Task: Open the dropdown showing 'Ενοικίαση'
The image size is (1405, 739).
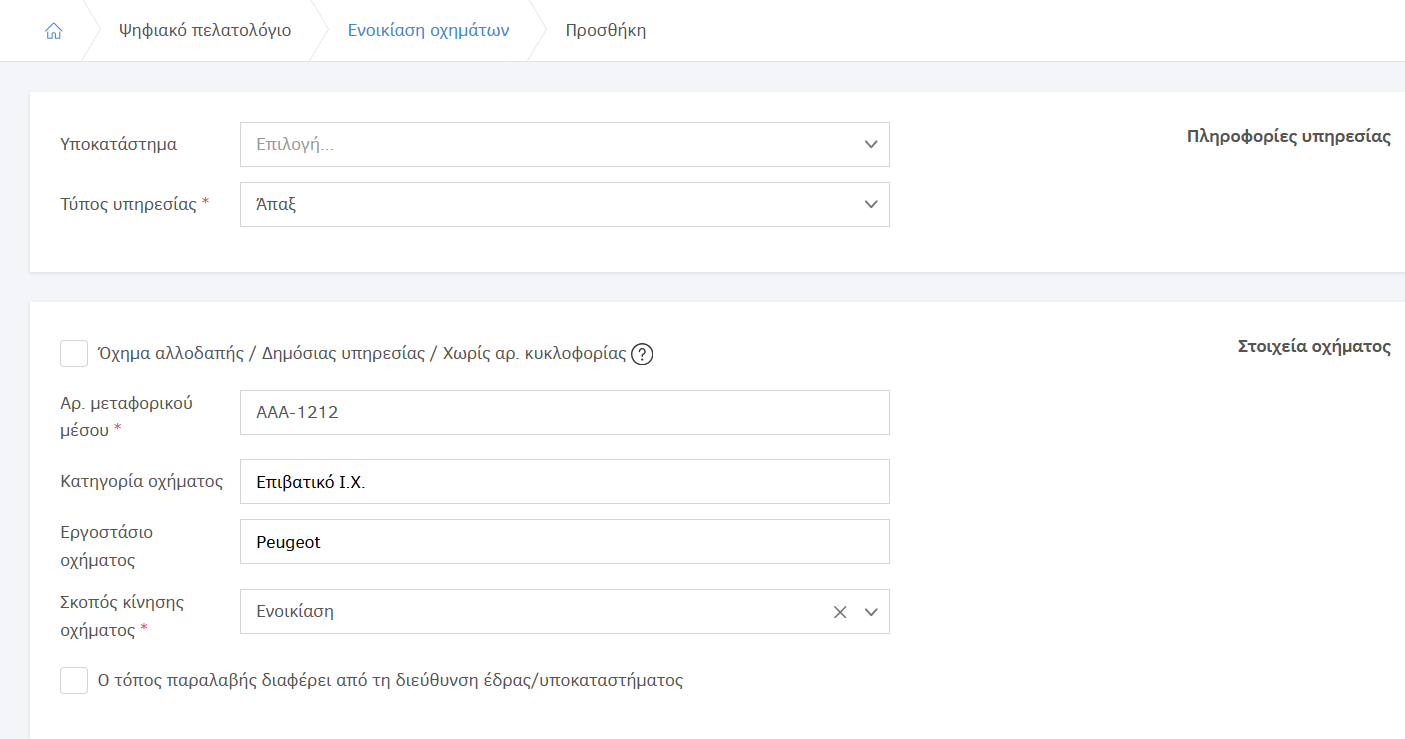Action: click(530, 612)
